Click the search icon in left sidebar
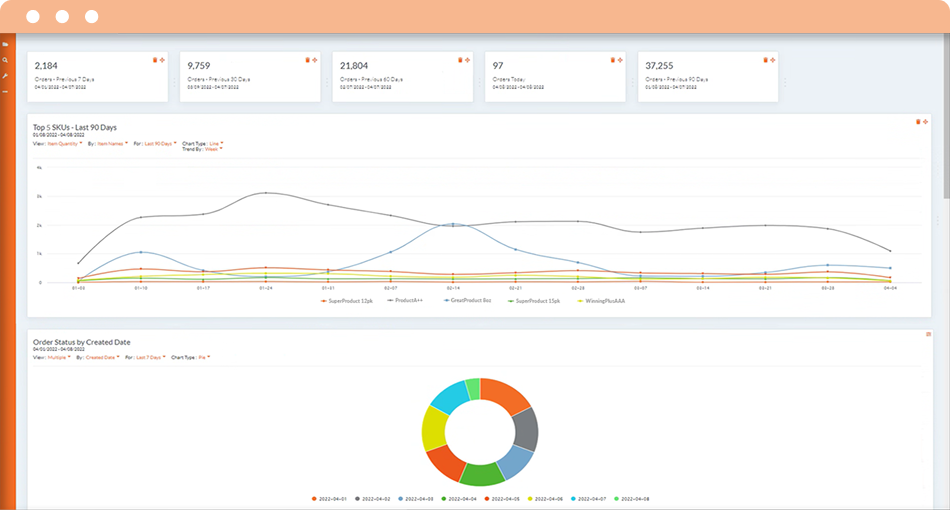Image resolution: width=950 pixels, height=510 pixels. pos(5,60)
